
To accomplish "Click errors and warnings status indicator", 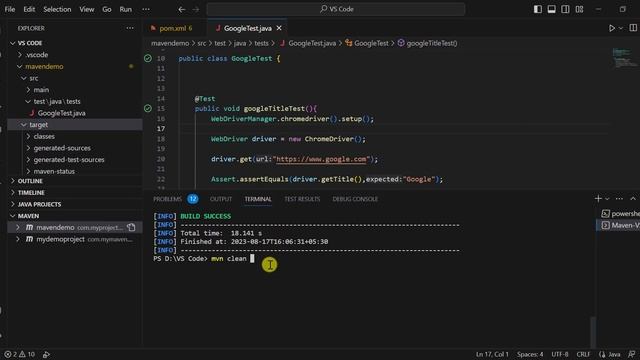I will pyautogui.click(x=20, y=354).
